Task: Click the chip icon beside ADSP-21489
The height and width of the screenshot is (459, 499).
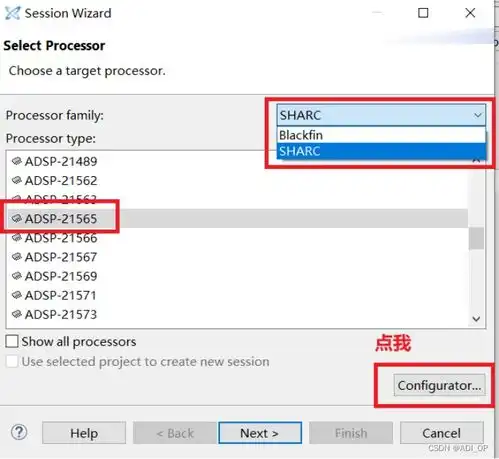Action: (17, 161)
